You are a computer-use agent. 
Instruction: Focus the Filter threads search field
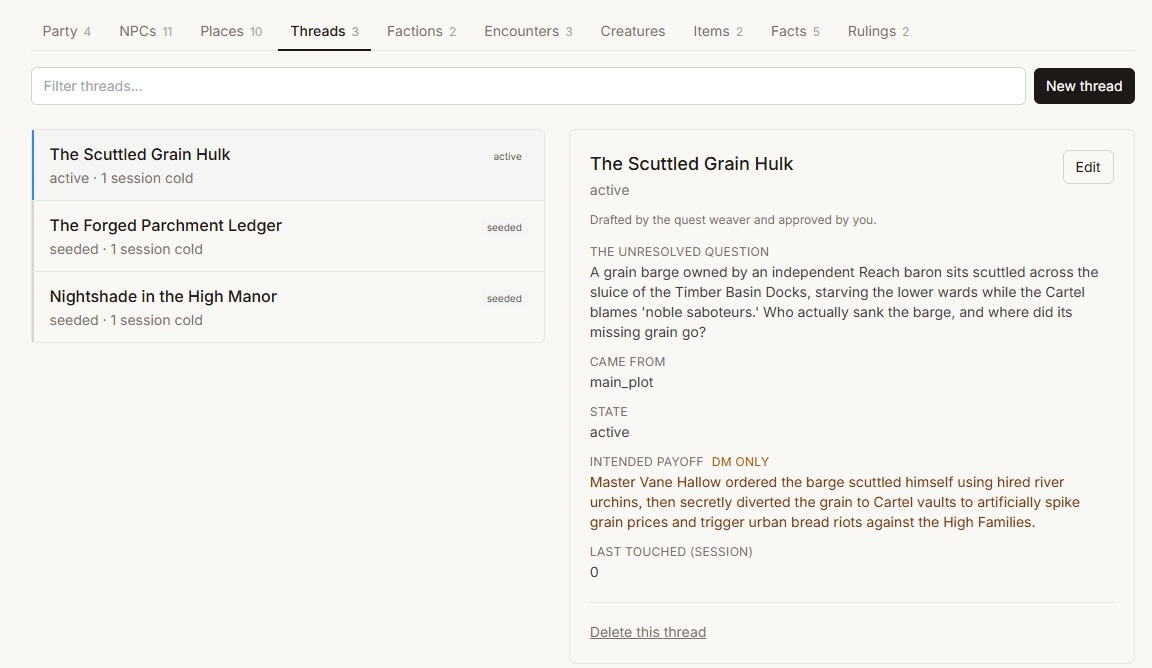[528, 86]
